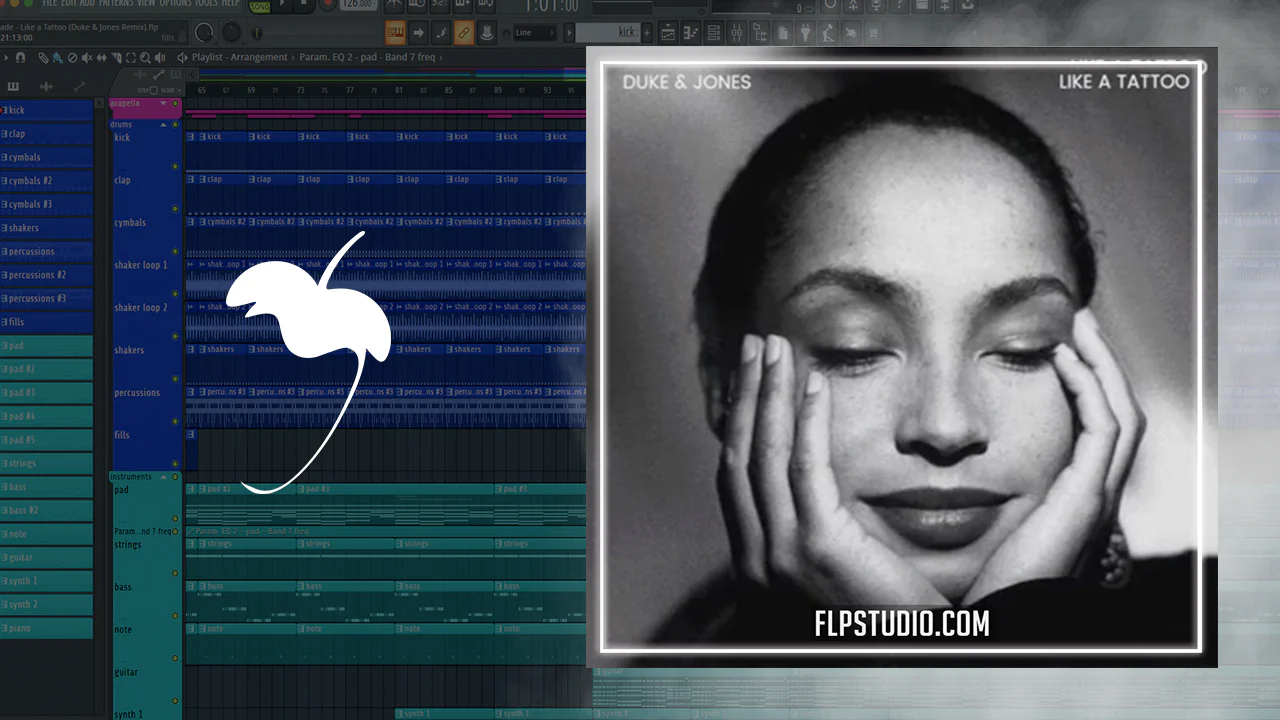
Task: Click the Playlist - Arrangement title
Action: pyautogui.click(x=239, y=58)
